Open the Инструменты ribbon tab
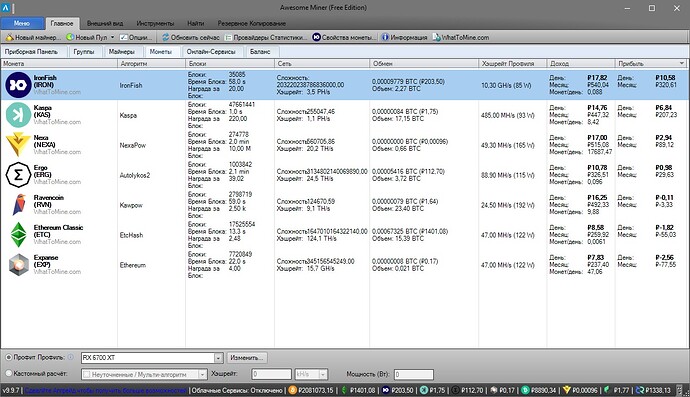This screenshot has width=690, height=397. [x=155, y=23]
